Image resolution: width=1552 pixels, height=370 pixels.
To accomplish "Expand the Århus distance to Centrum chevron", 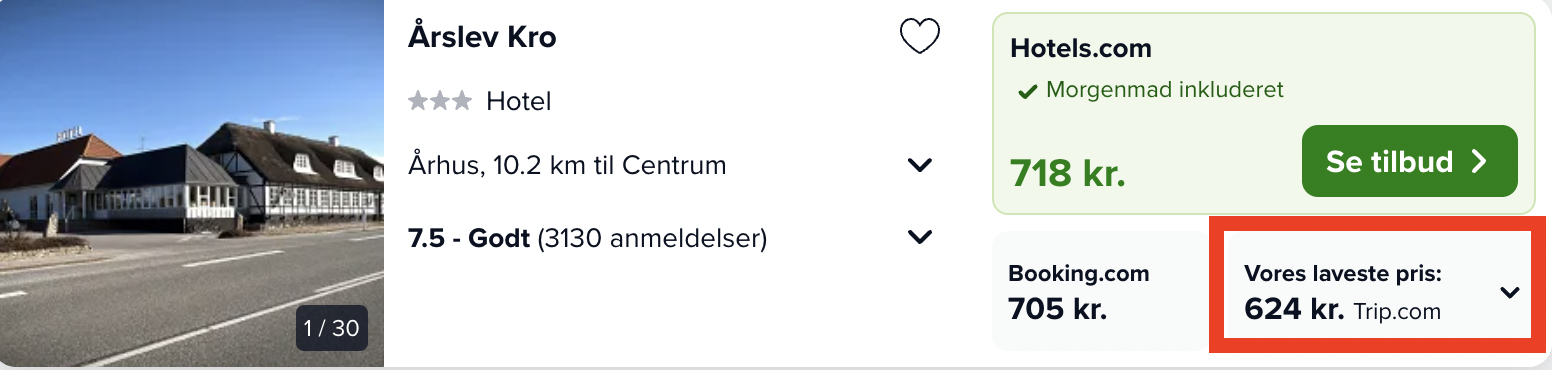I will click(x=920, y=165).
